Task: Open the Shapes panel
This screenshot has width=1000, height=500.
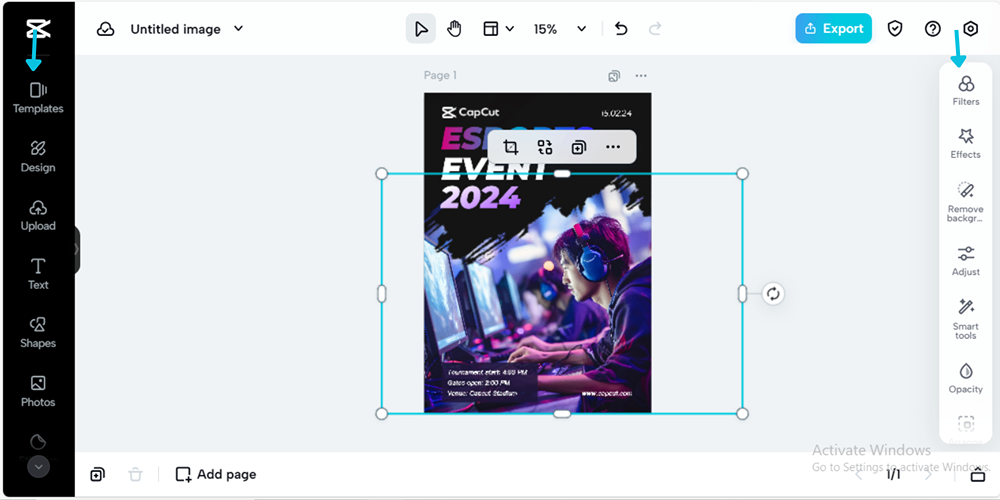Action: pos(38,333)
